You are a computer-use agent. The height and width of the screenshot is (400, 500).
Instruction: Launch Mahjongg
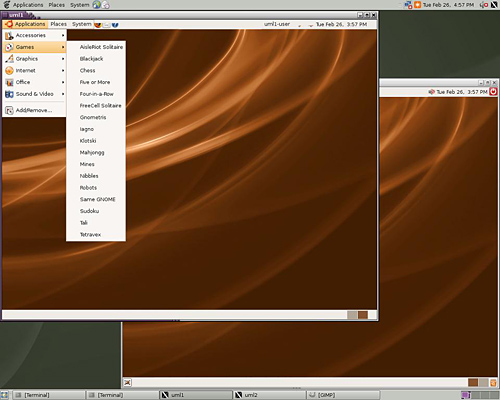[96, 152]
